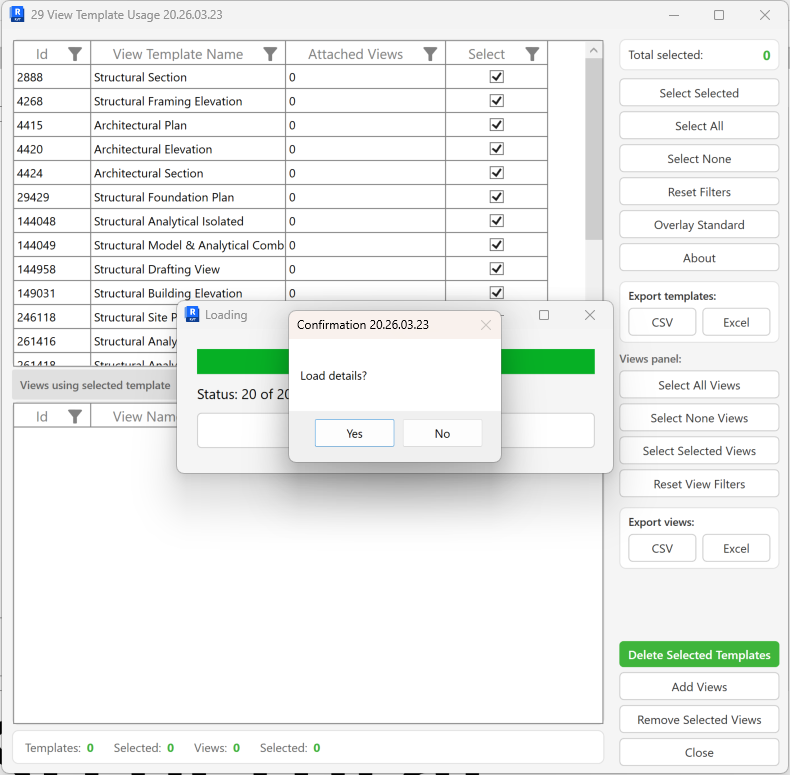Click Remove Selected Views button
This screenshot has width=790, height=775.
click(699, 720)
